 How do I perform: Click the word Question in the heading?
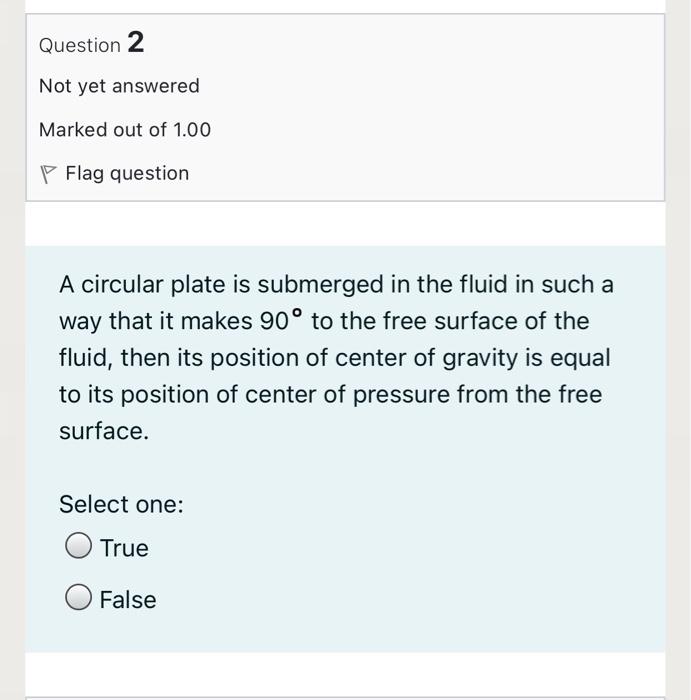click(x=79, y=45)
